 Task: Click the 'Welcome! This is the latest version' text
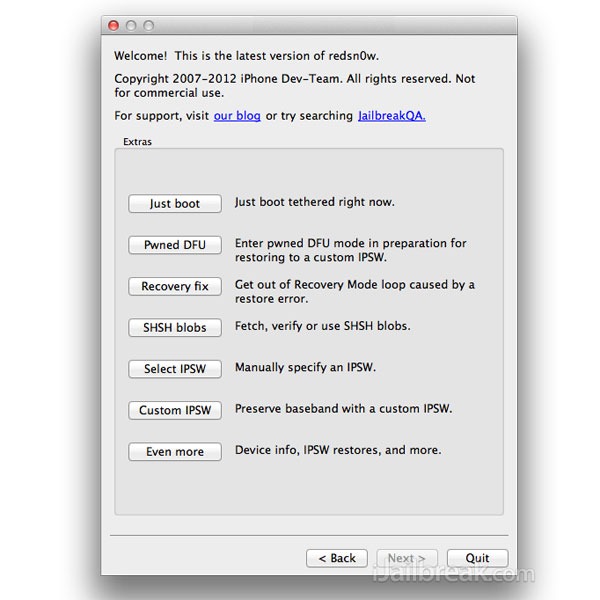click(x=246, y=56)
